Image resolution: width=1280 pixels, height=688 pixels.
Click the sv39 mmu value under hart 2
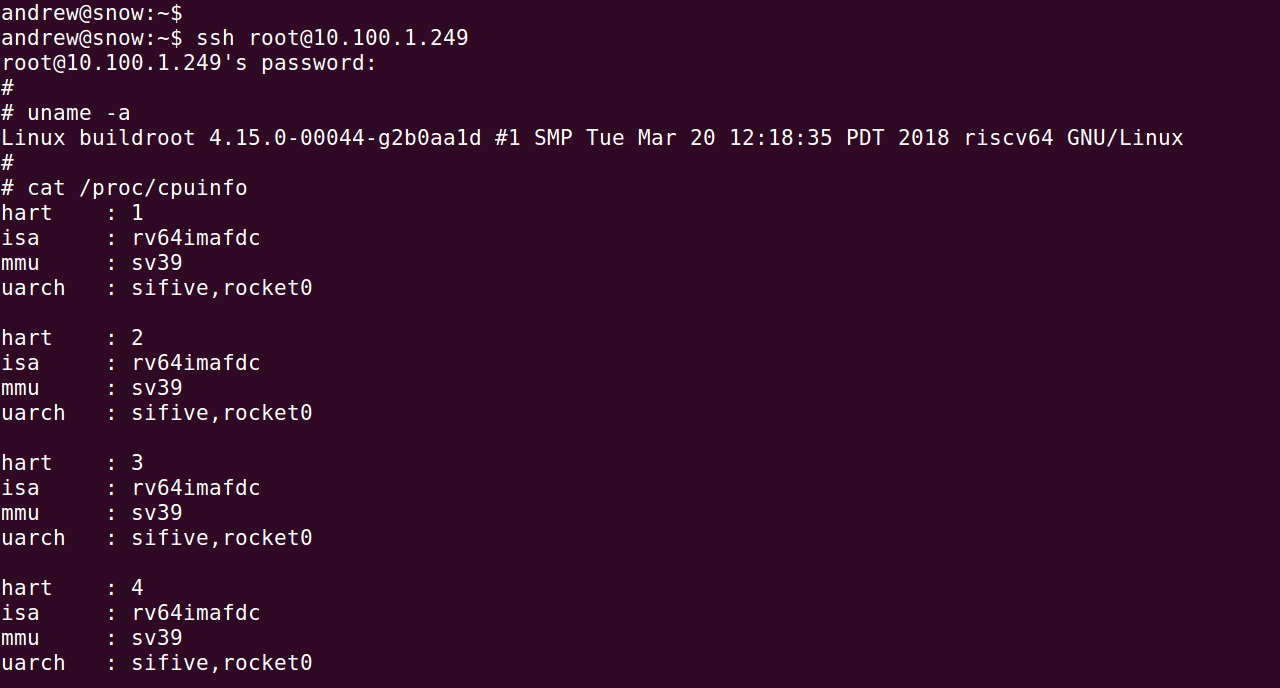pos(157,388)
